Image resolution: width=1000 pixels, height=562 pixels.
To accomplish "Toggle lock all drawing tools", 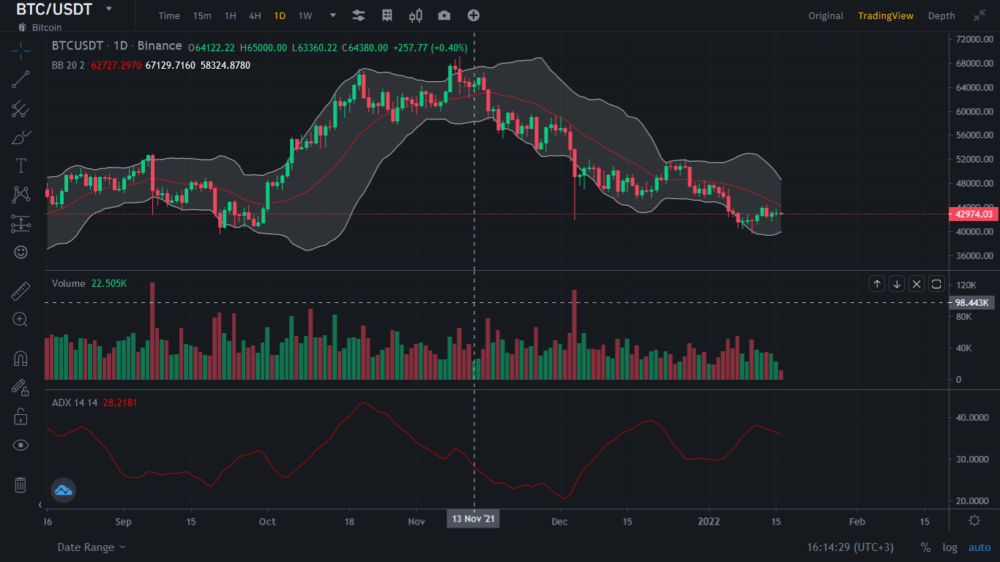I will coord(20,416).
